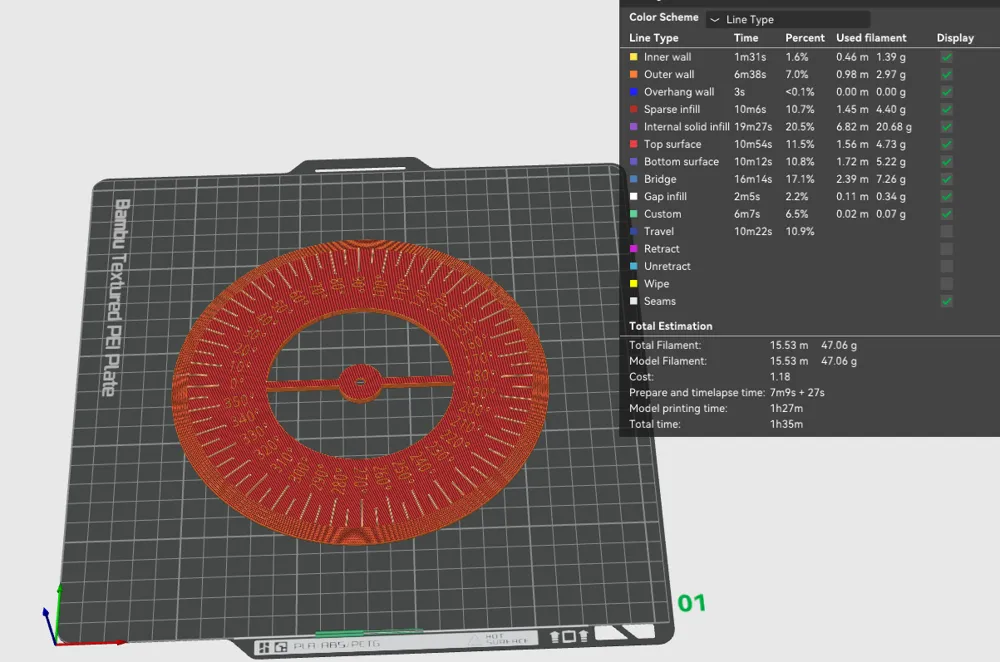Enable Retract display checkbox

pos(946,249)
